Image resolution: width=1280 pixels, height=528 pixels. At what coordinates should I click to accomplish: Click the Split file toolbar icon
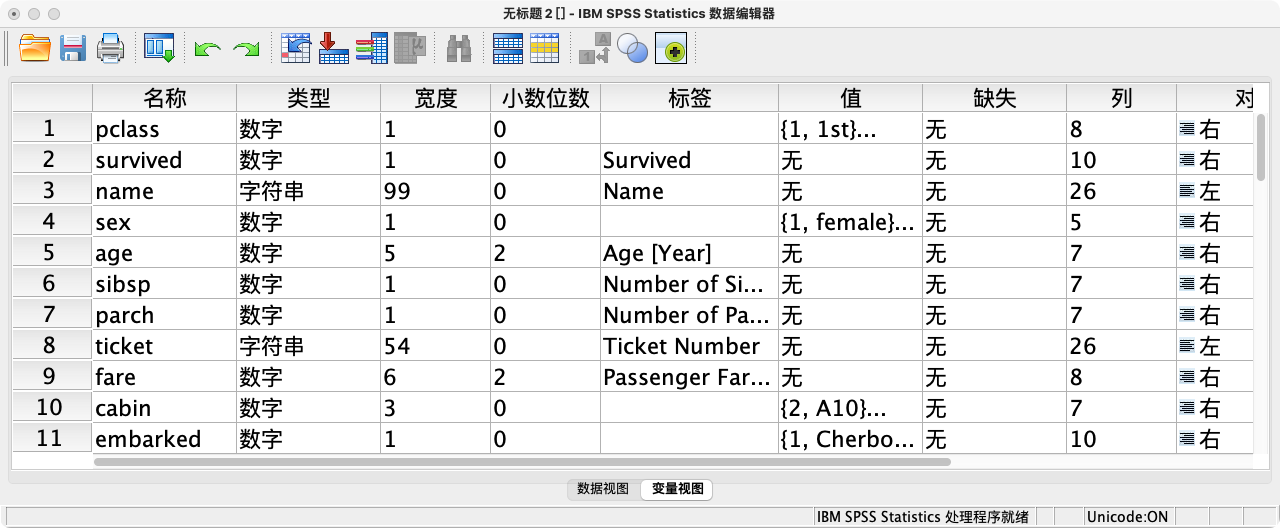508,48
